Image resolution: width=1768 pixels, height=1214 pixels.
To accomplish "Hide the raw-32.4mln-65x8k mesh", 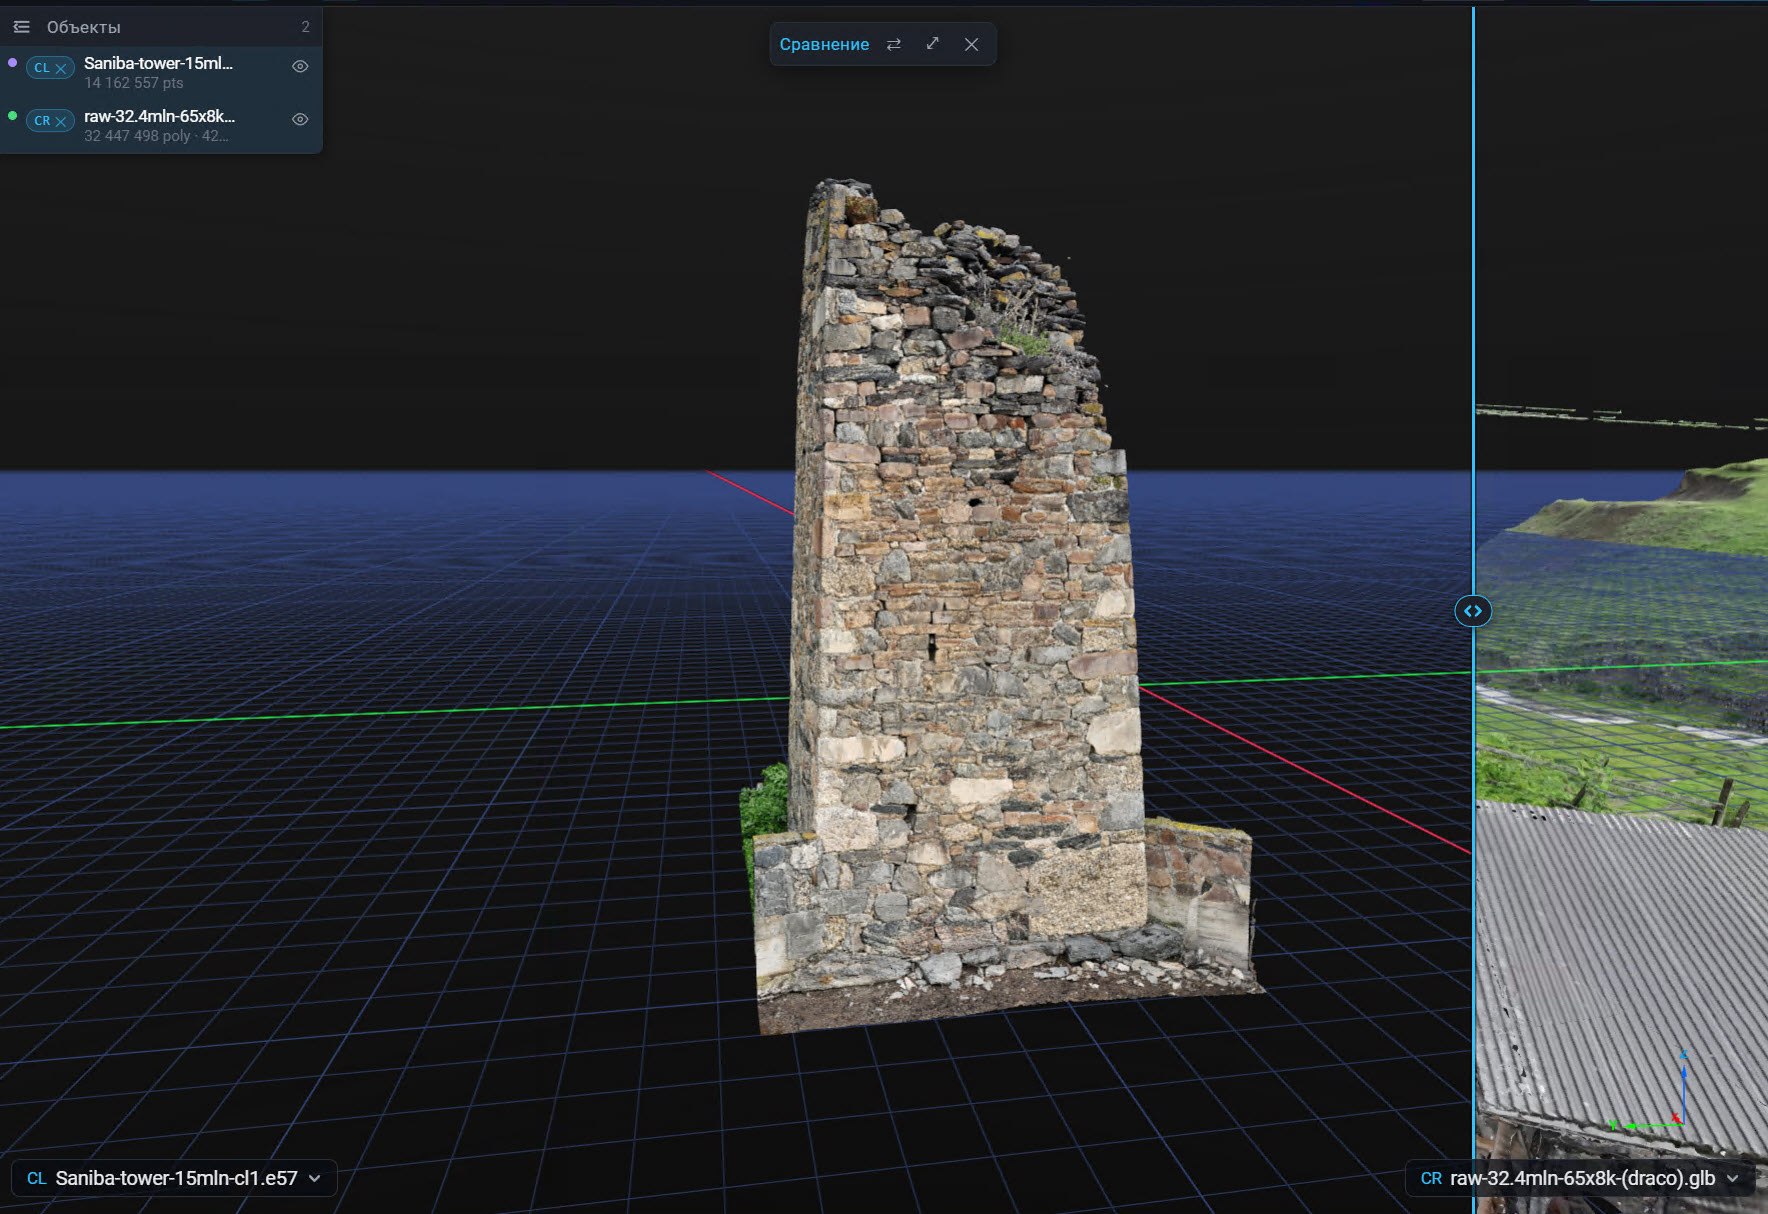I will pyautogui.click(x=299, y=119).
